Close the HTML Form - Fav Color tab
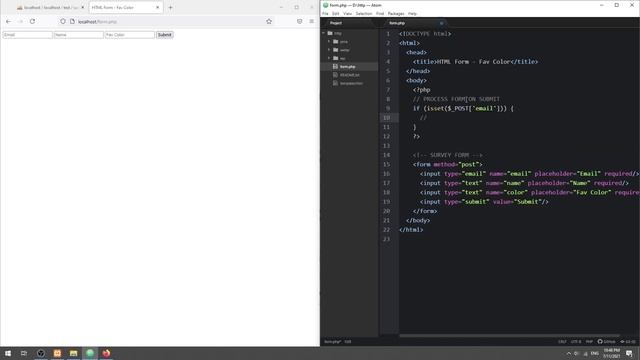 coord(158,7)
